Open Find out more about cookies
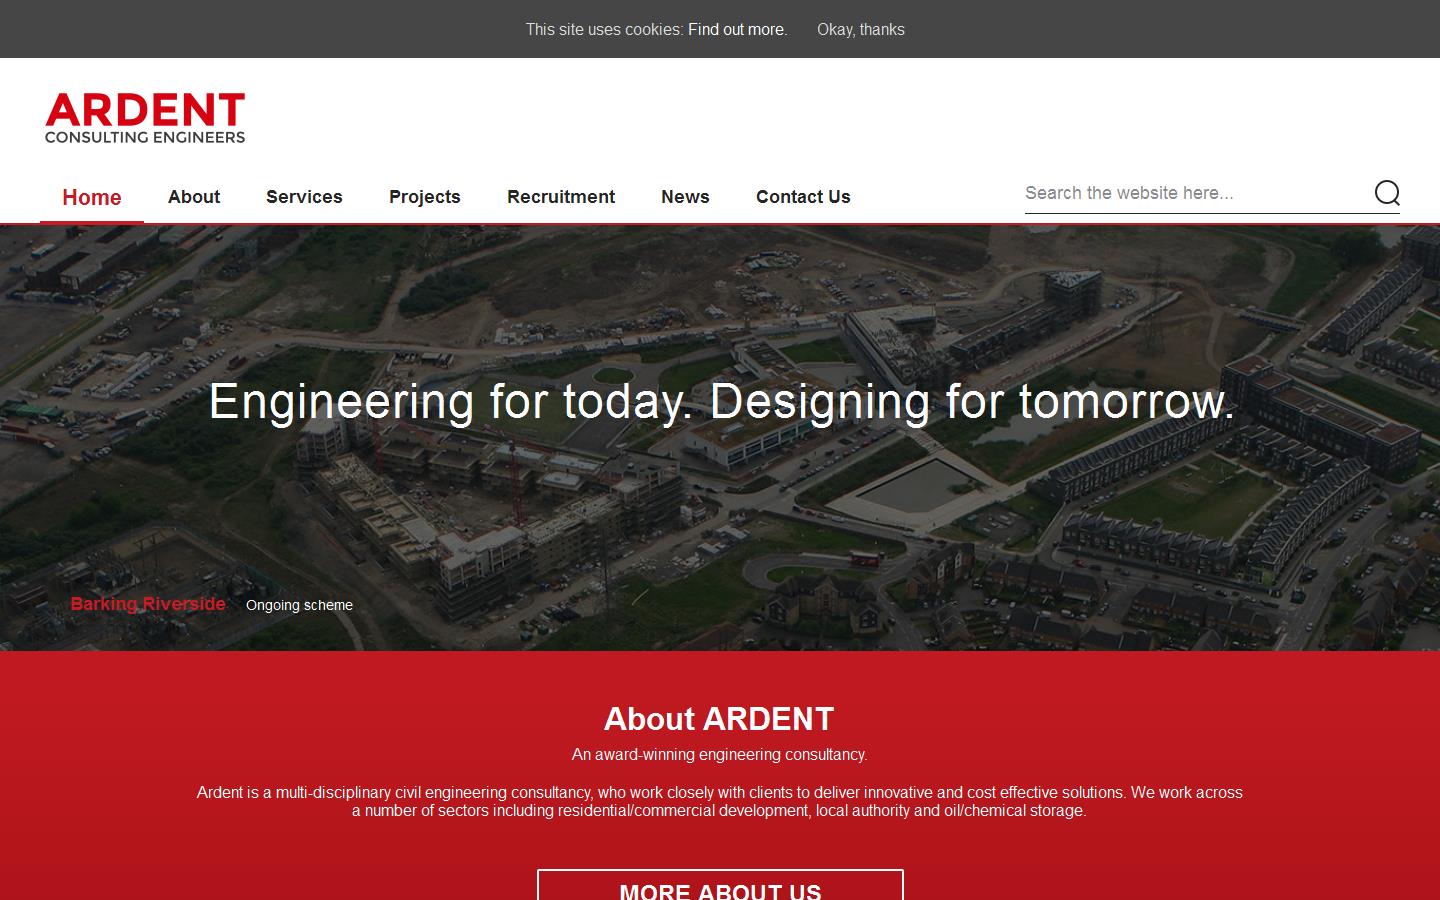 736,29
